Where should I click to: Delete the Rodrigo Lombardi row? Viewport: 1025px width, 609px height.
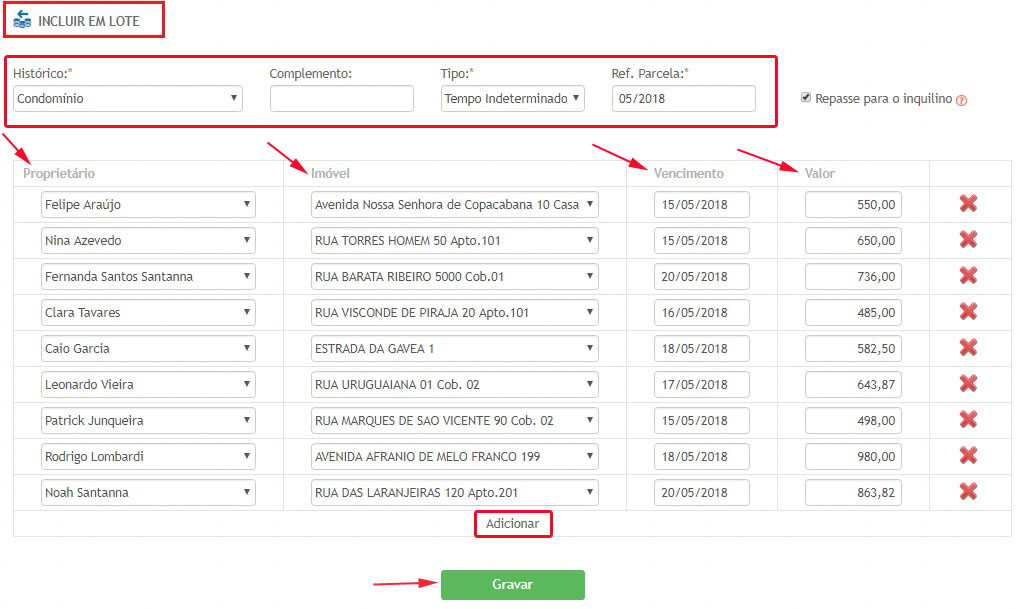point(967,456)
